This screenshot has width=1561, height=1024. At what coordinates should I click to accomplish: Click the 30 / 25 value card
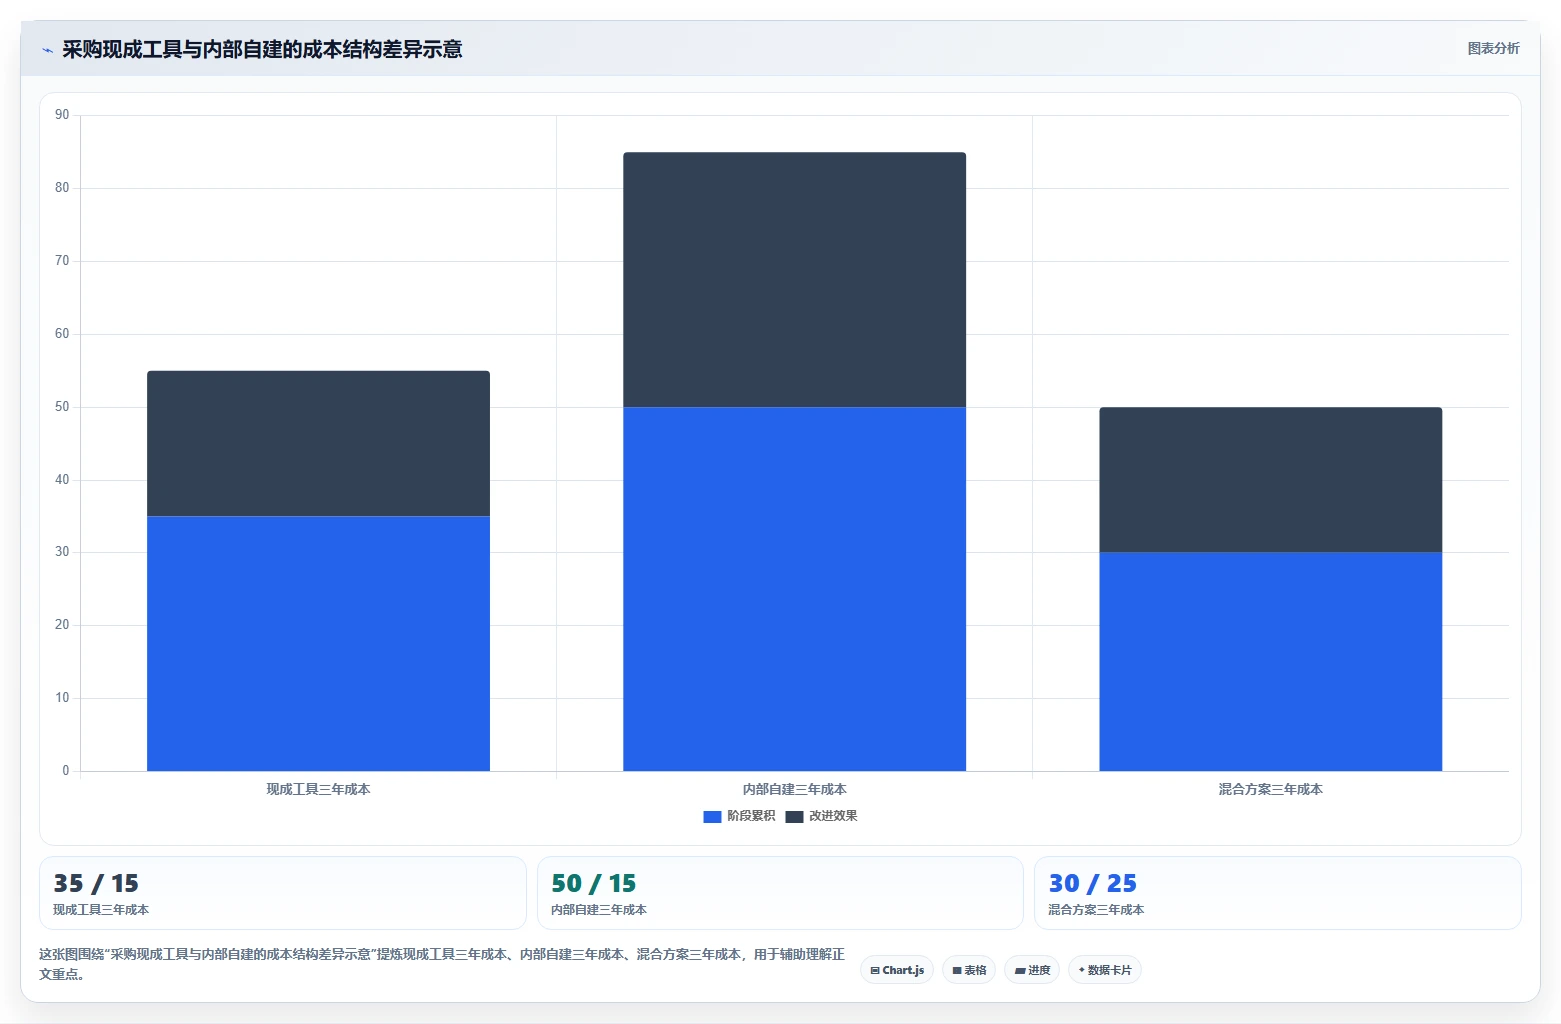[x=1278, y=893]
